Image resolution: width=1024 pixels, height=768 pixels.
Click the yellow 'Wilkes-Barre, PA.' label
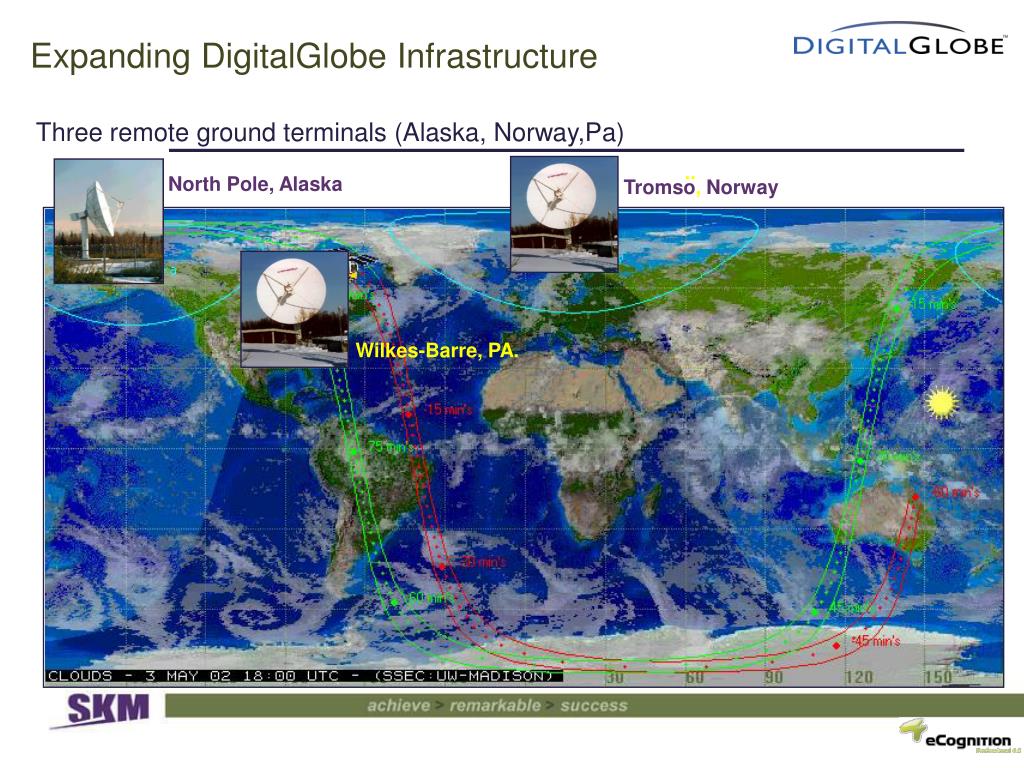(437, 351)
